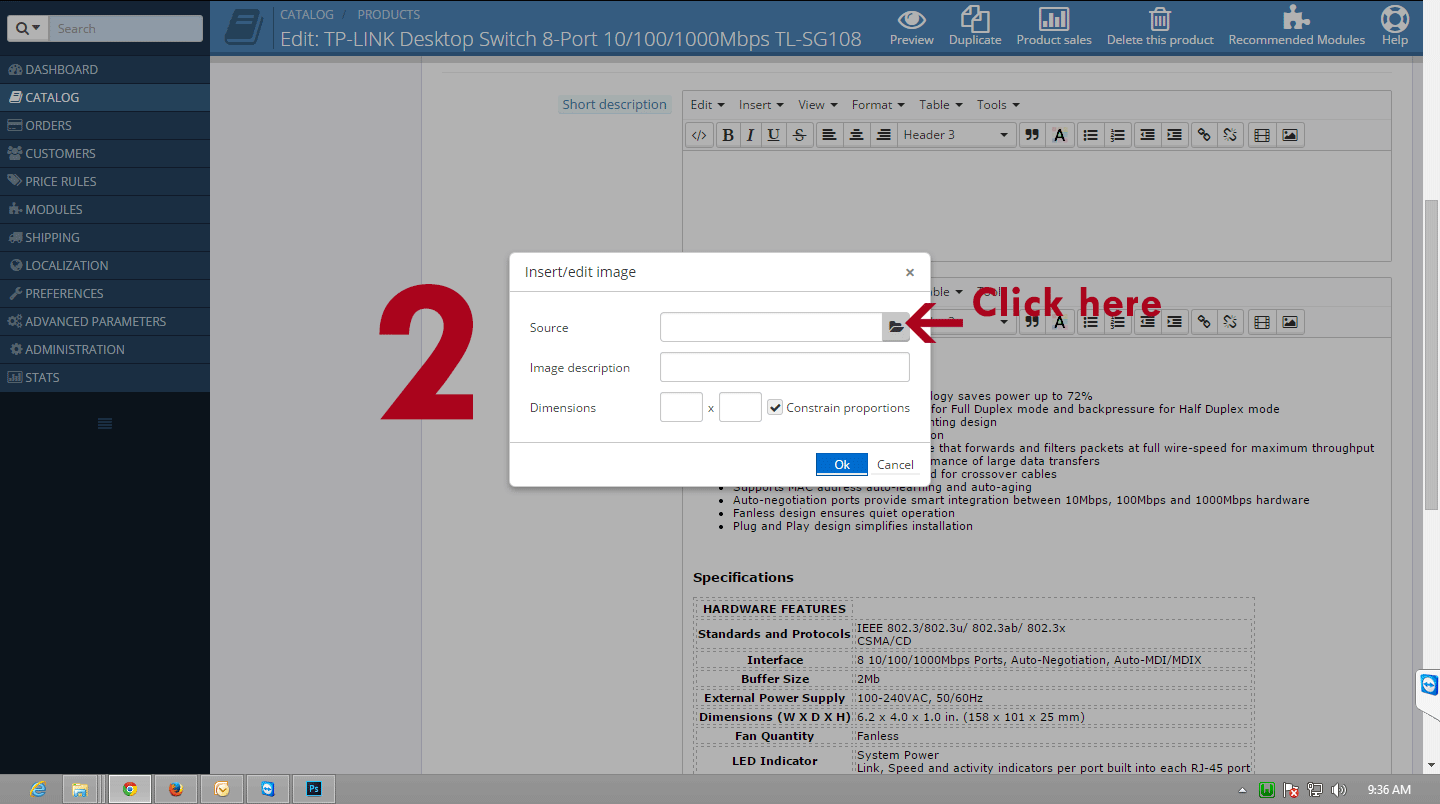Go to Dashboard in sidebar
This screenshot has height=804, width=1440.
pos(105,69)
